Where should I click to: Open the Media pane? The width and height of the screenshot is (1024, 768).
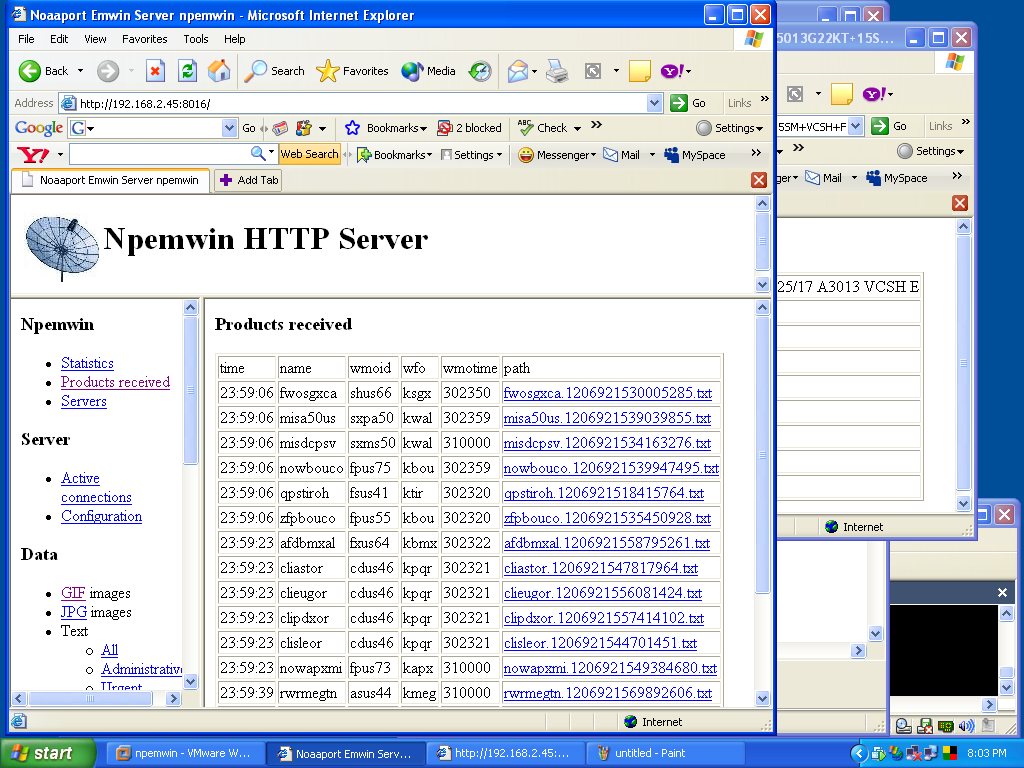pyautogui.click(x=428, y=71)
